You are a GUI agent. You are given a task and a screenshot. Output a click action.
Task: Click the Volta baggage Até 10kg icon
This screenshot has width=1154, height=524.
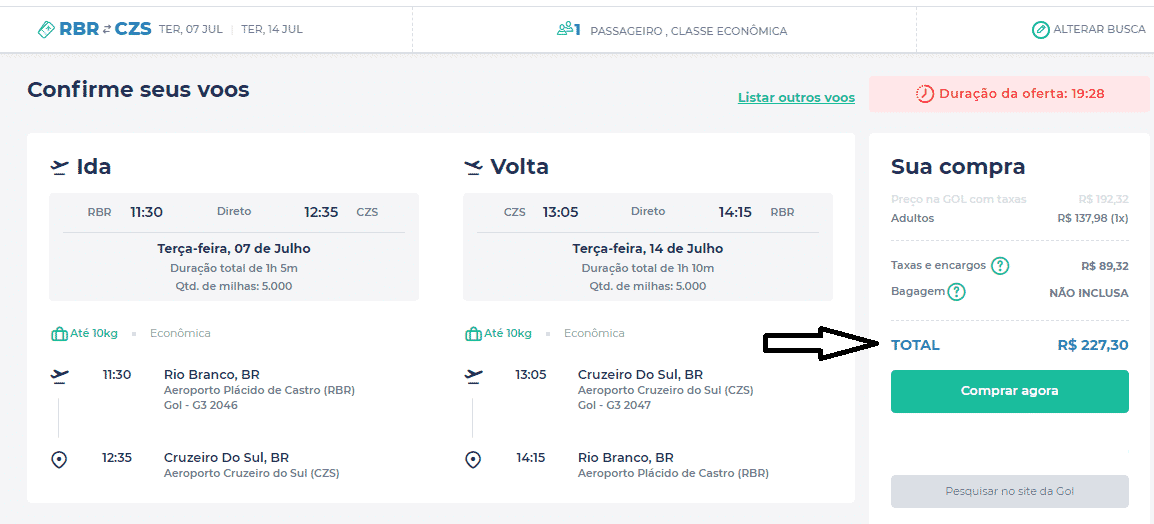tap(473, 333)
